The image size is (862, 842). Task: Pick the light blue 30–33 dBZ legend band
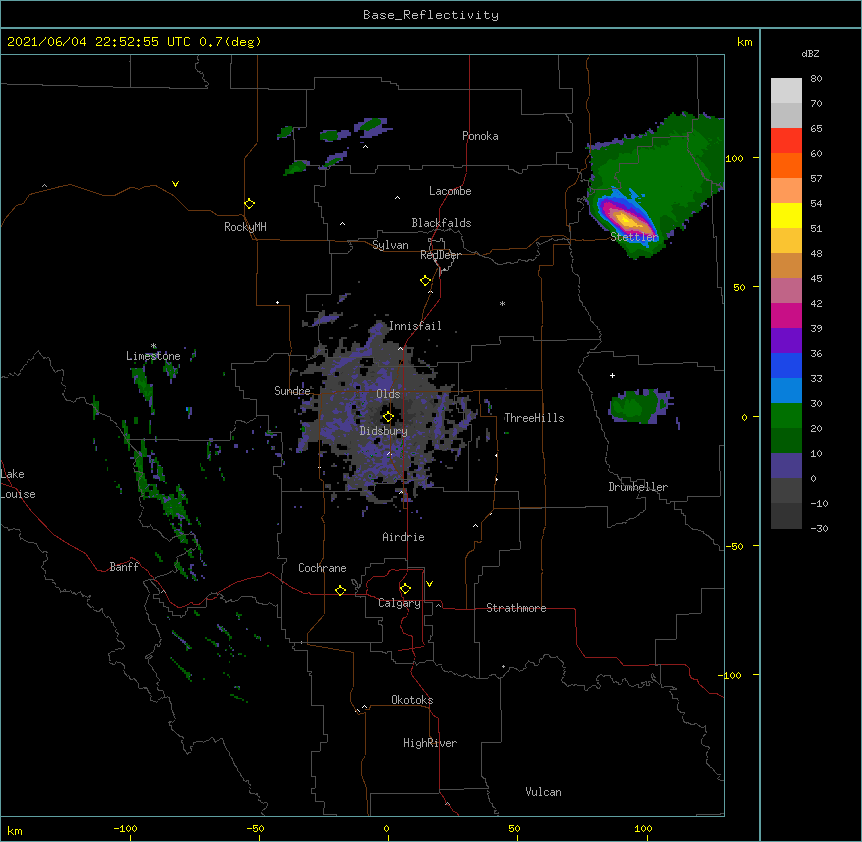point(786,391)
